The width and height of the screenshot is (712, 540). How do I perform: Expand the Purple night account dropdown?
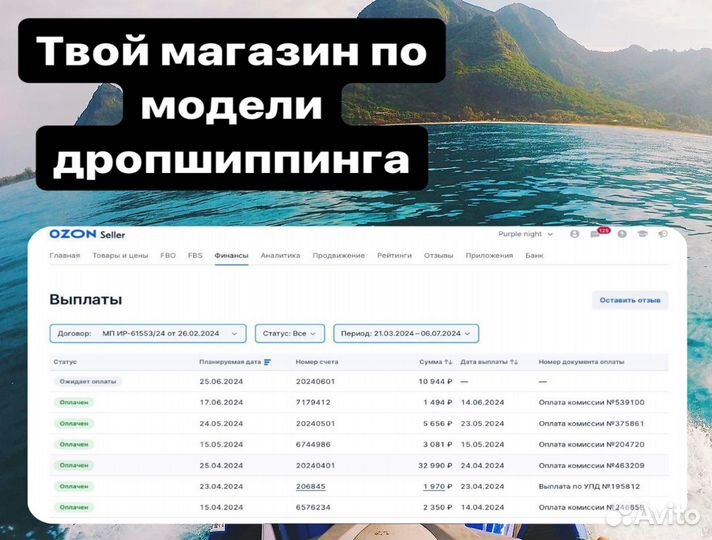coord(525,234)
